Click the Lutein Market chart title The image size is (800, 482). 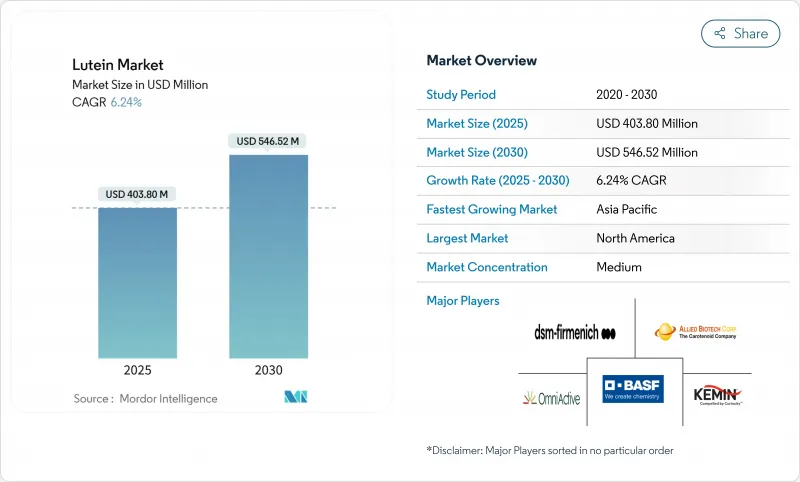click(x=118, y=65)
